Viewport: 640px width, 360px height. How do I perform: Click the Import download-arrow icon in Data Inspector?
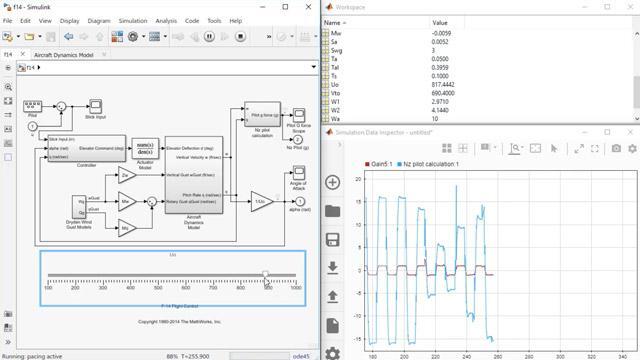click(x=333, y=268)
